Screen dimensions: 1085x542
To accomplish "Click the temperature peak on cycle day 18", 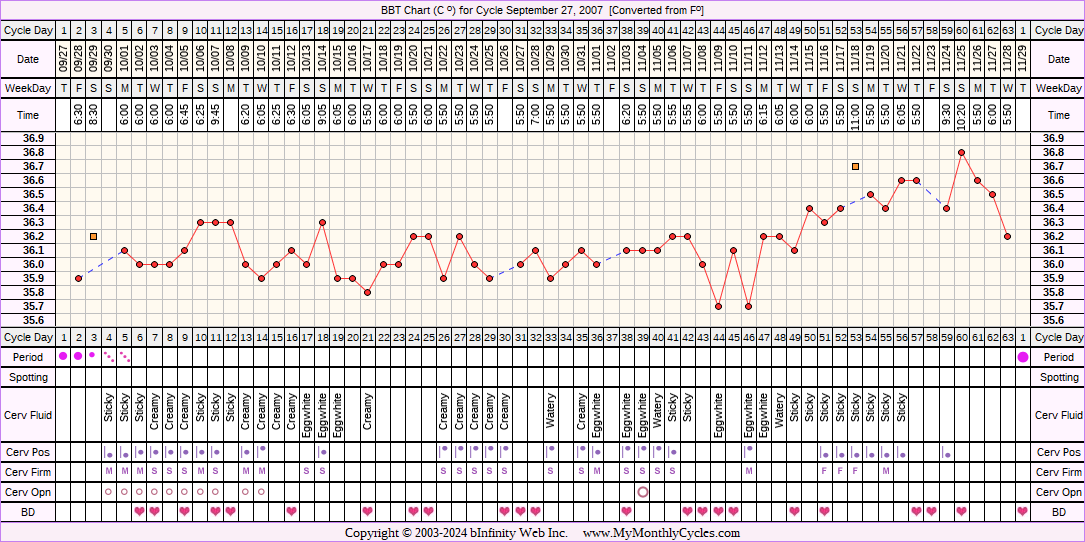I will click(322, 222).
